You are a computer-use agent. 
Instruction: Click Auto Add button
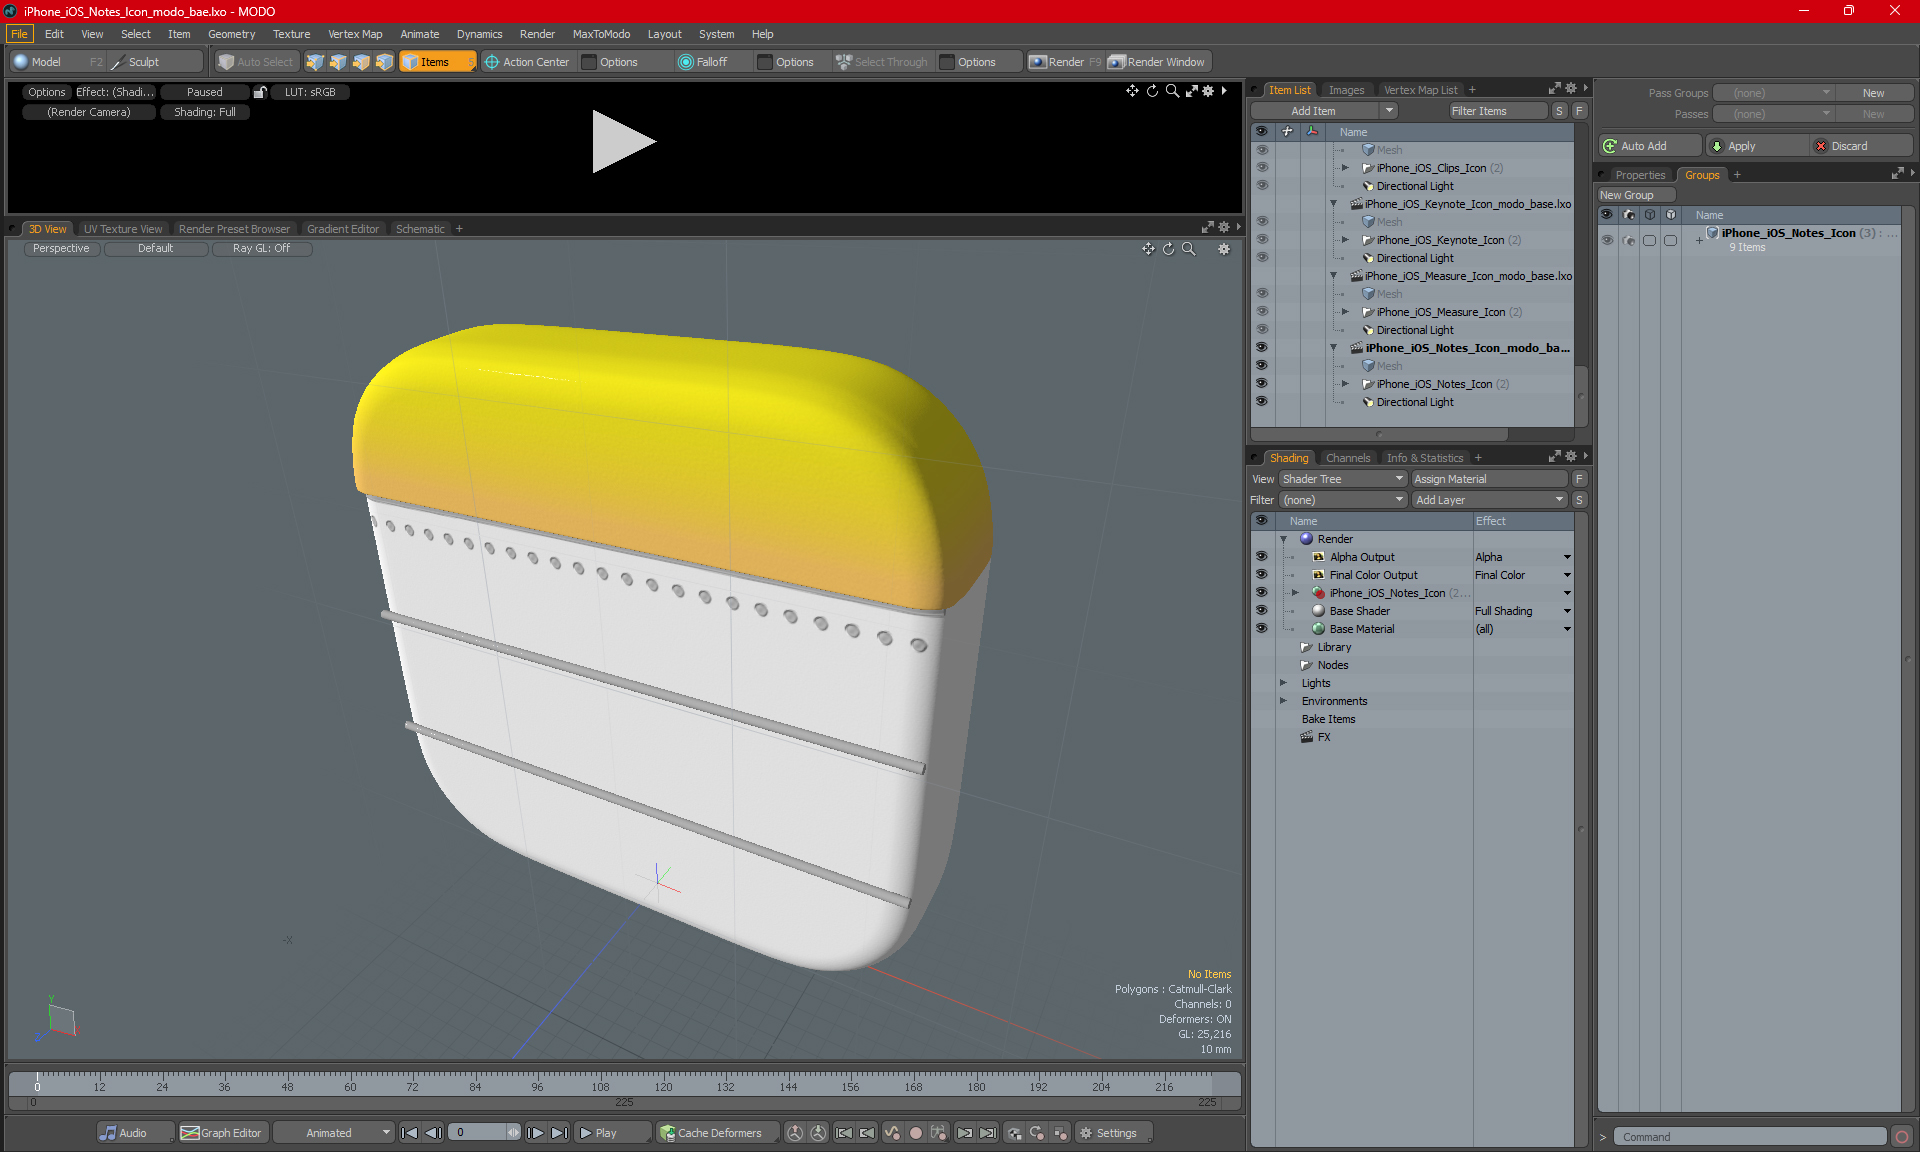(1650, 146)
